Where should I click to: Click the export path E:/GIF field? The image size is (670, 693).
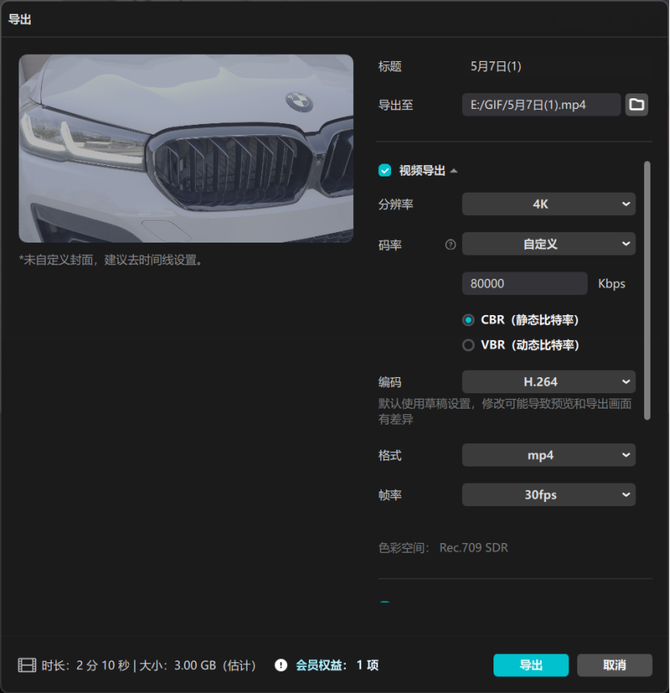pyautogui.click(x=541, y=105)
